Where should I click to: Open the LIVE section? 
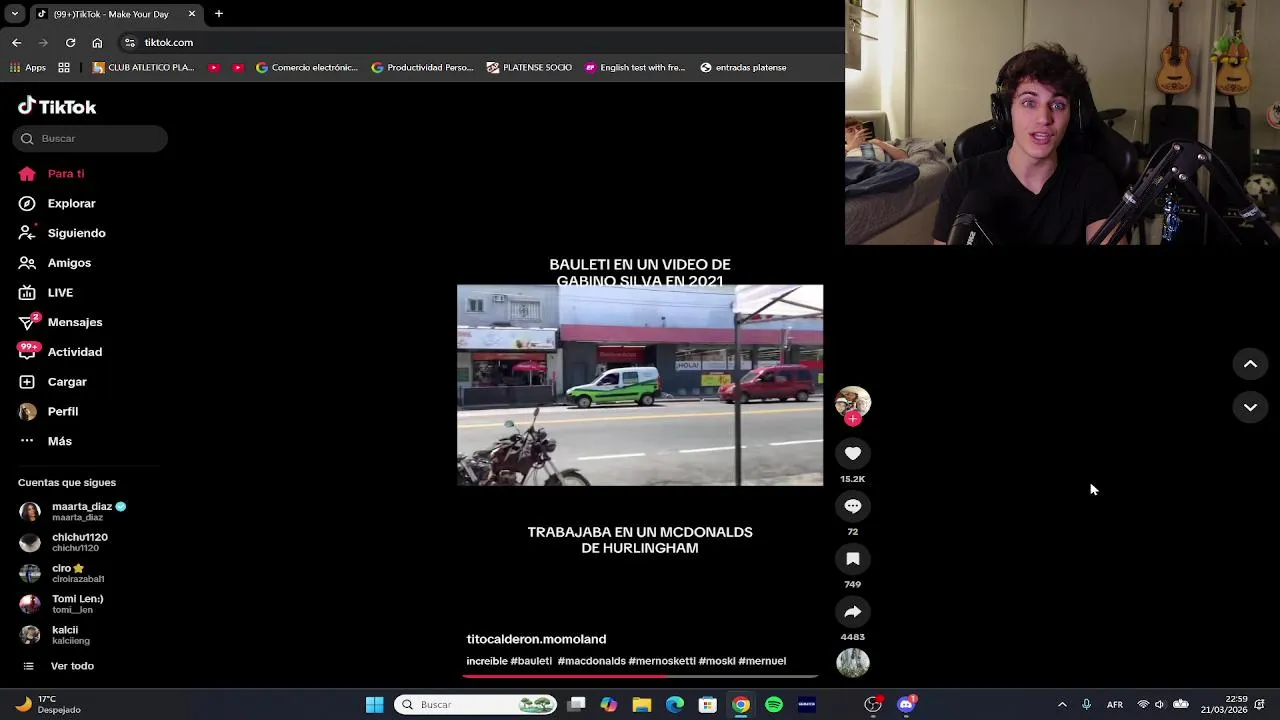point(47,293)
